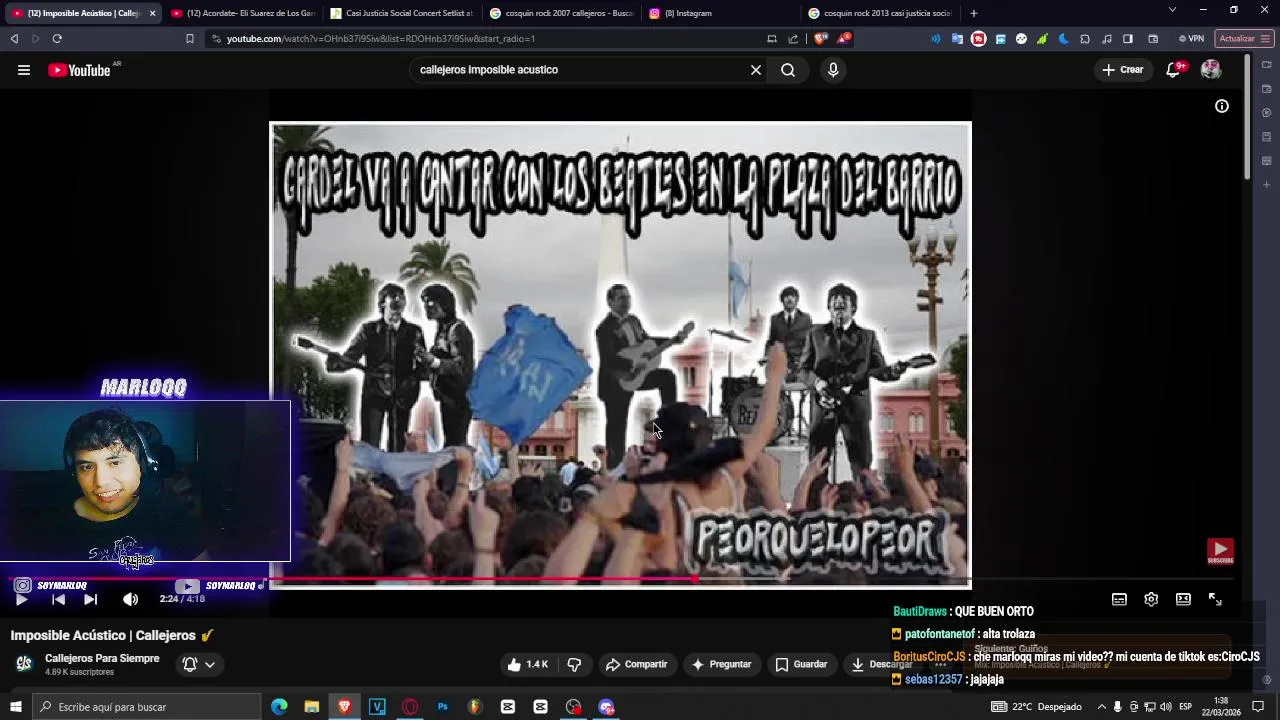This screenshot has height=720, width=1280.
Task: Toggle subtitles on the player
Action: (1119, 599)
